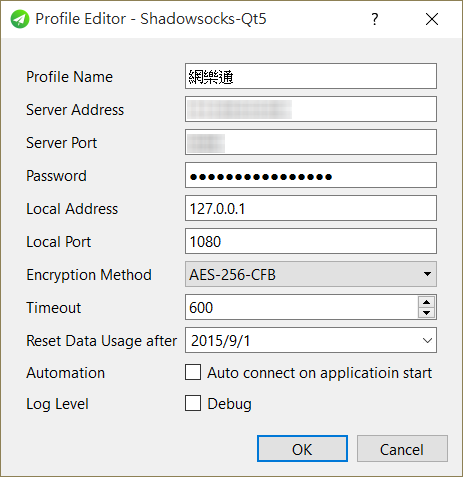This screenshot has height=477, width=463.
Task: Edit the Local Address 127.0.0.1 field
Action: pyautogui.click(x=311, y=208)
